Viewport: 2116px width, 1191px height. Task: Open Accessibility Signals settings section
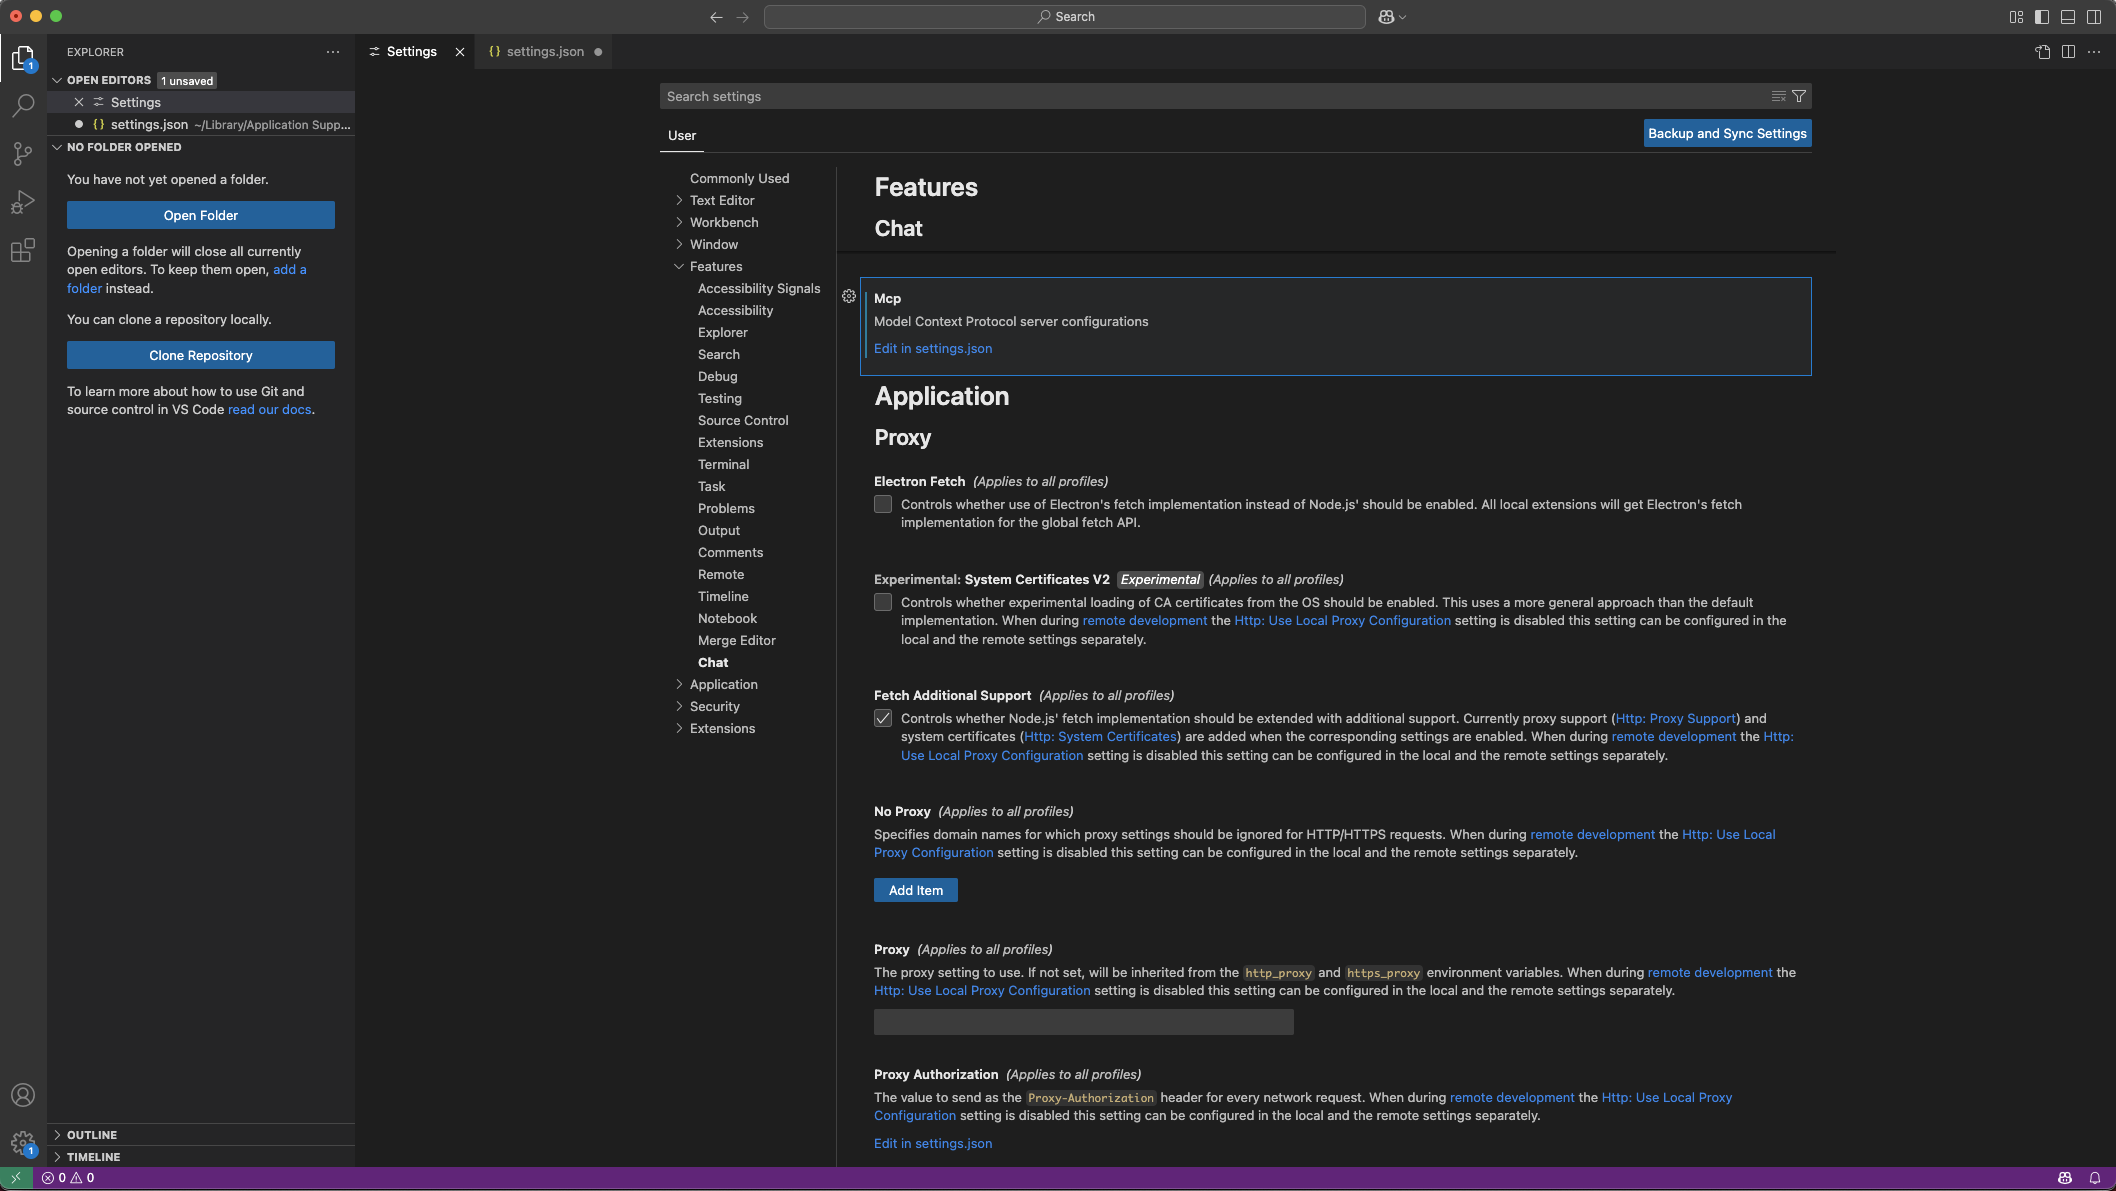[x=759, y=288]
